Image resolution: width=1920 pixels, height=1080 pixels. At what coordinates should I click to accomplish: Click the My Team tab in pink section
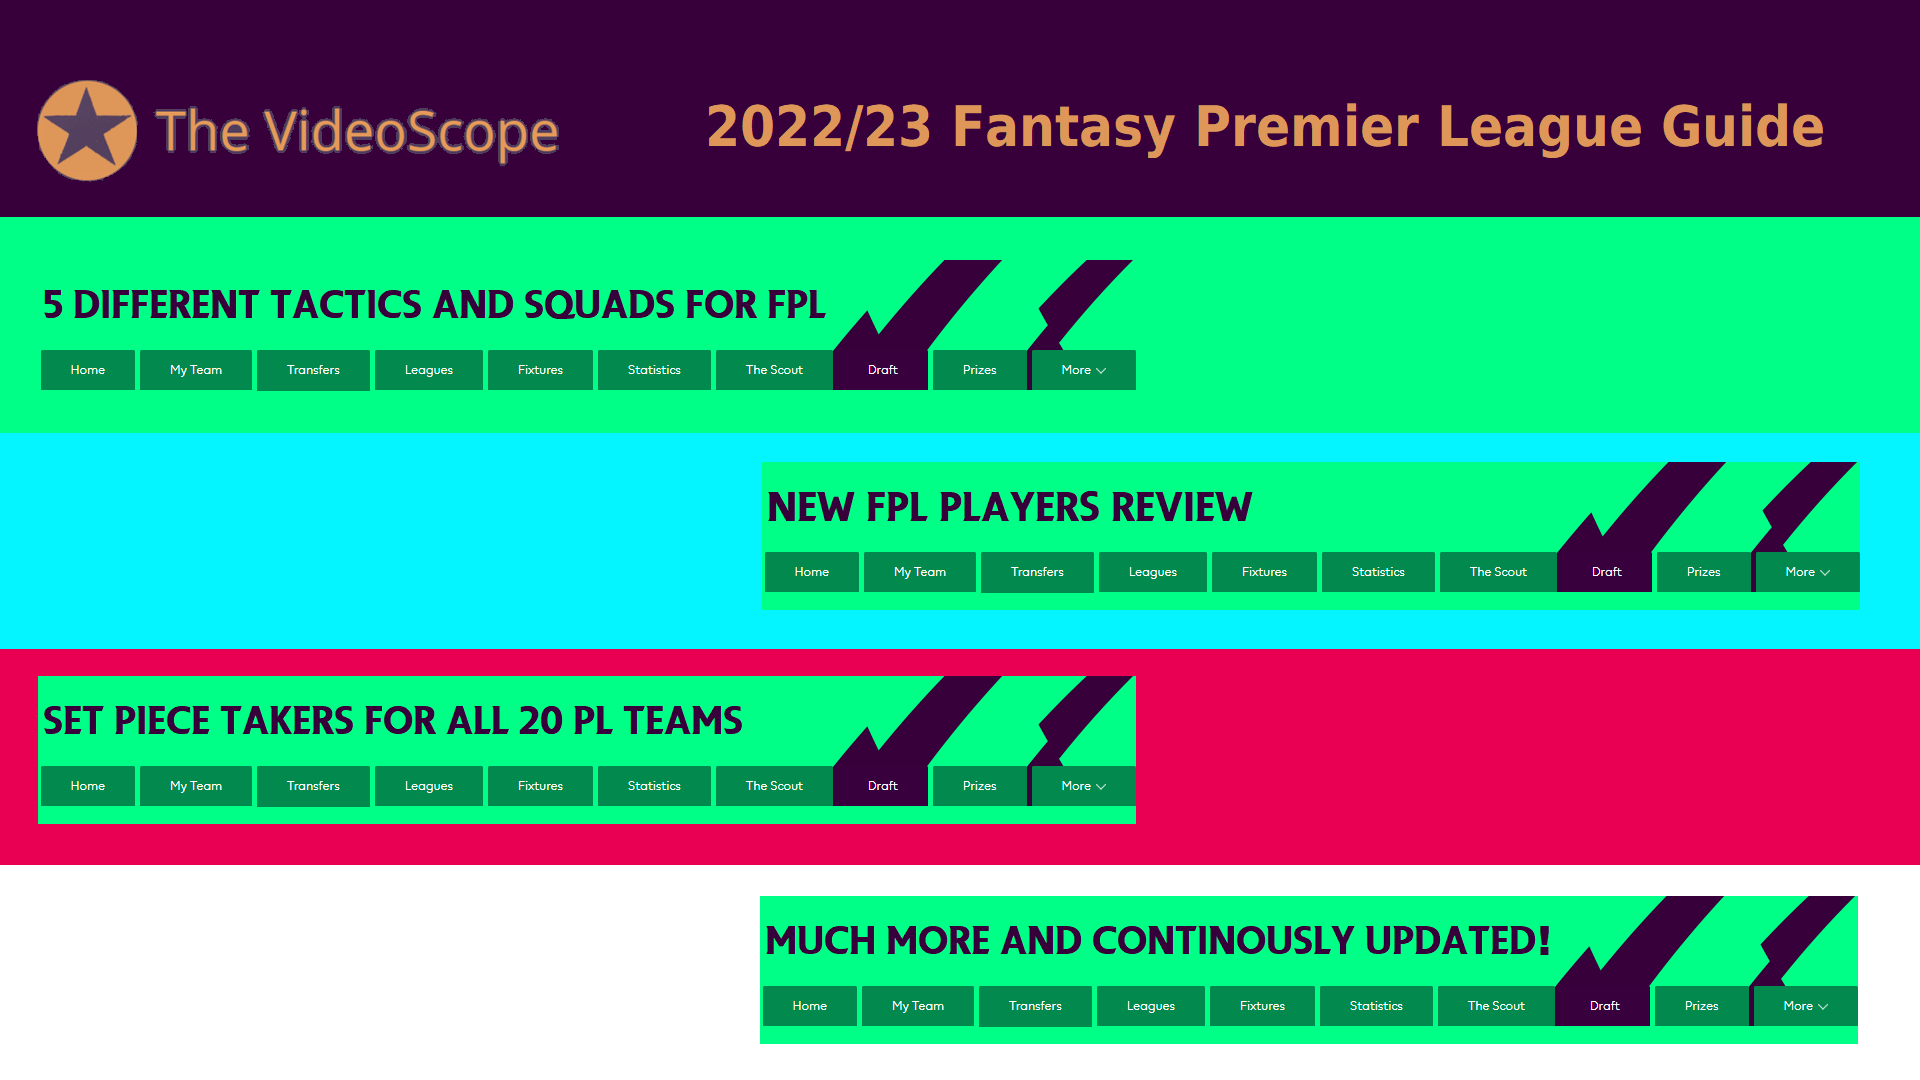tap(195, 785)
